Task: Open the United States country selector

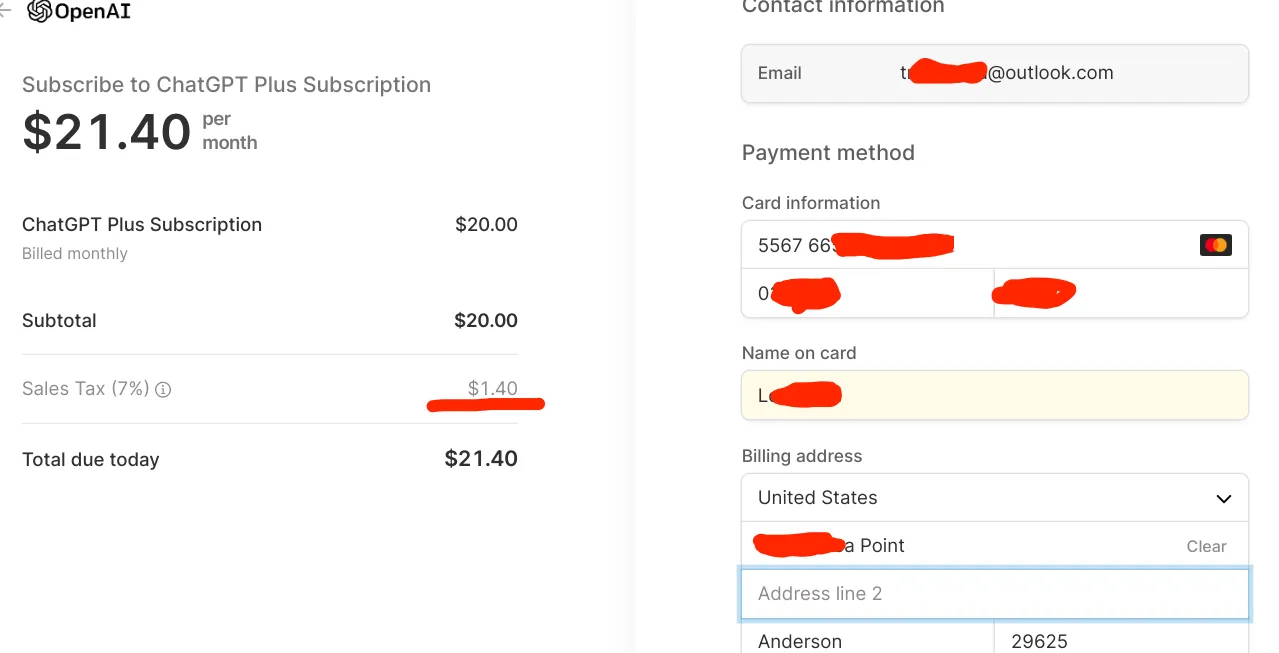Action: (995, 498)
